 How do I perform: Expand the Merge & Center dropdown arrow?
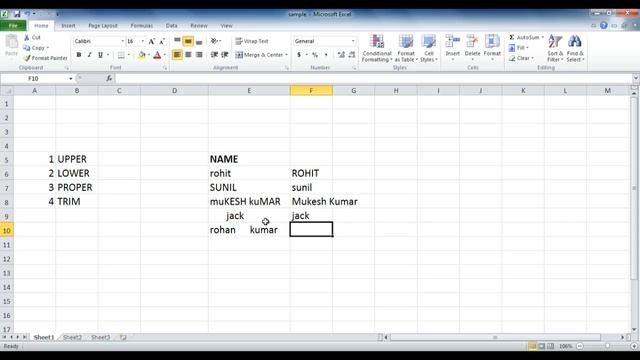tap(286, 55)
